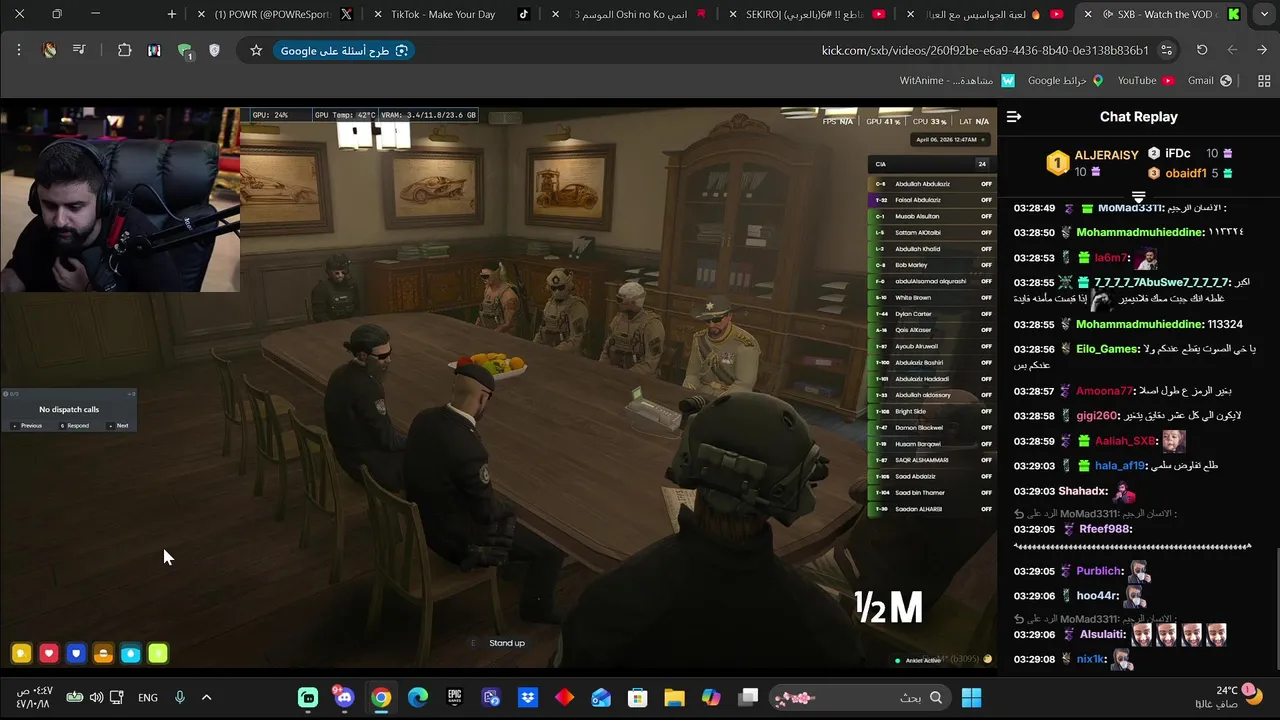Open Epic Games launcher from taskbar
This screenshot has width=1280, height=720.
click(x=454, y=697)
